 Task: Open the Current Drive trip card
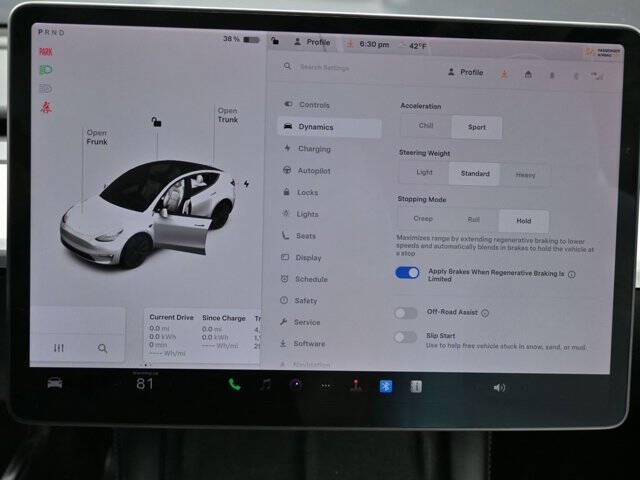tap(171, 336)
